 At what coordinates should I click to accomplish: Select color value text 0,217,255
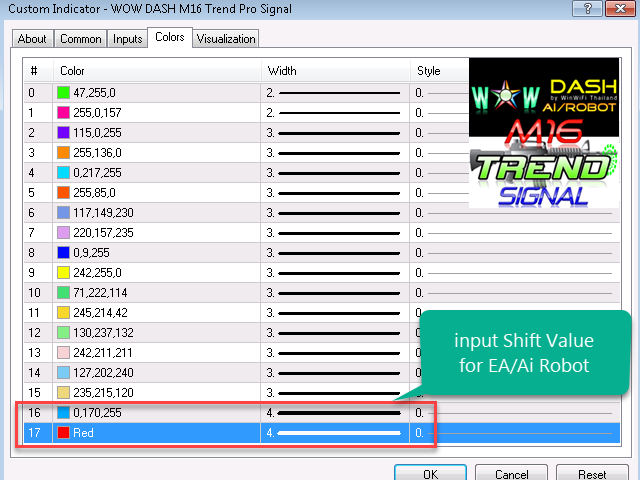pyautogui.click(x=98, y=173)
